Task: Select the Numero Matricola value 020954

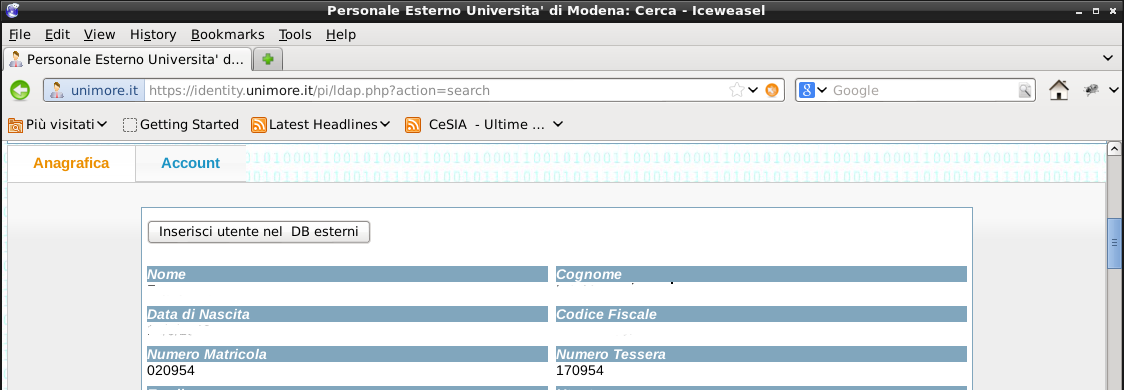Action: [x=171, y=371]
